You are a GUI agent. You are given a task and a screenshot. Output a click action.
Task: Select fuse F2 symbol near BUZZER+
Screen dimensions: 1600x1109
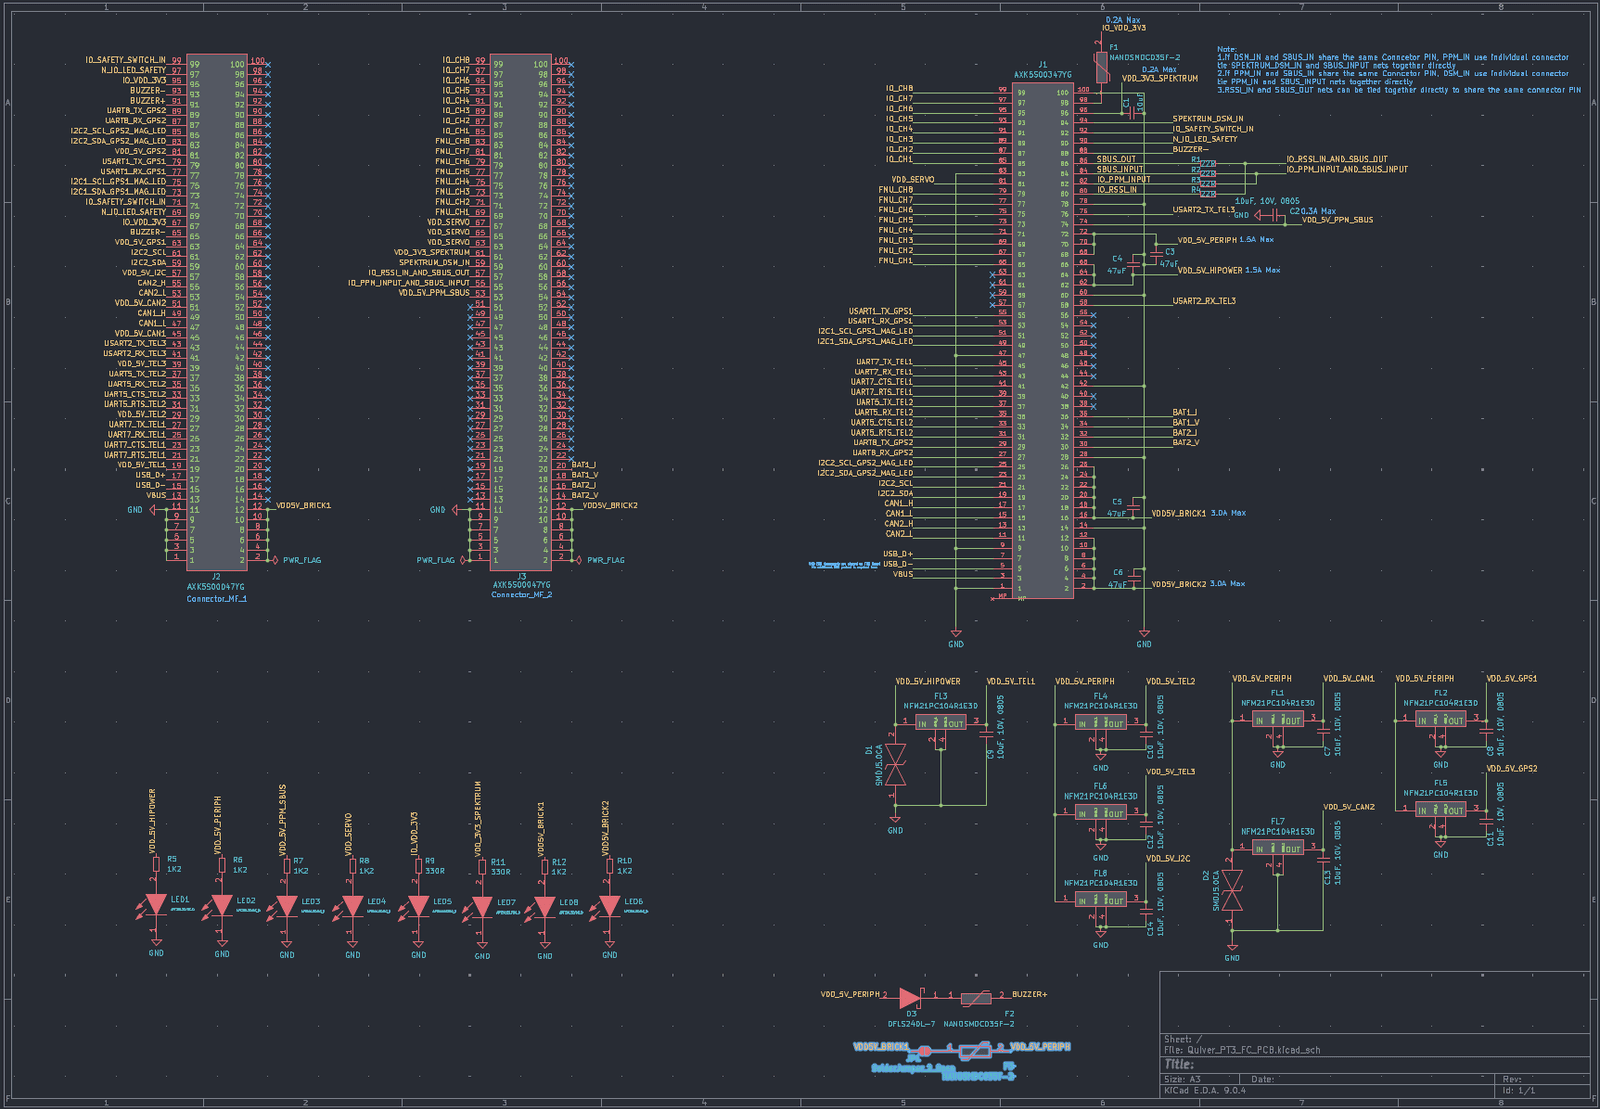coord(977,997)
